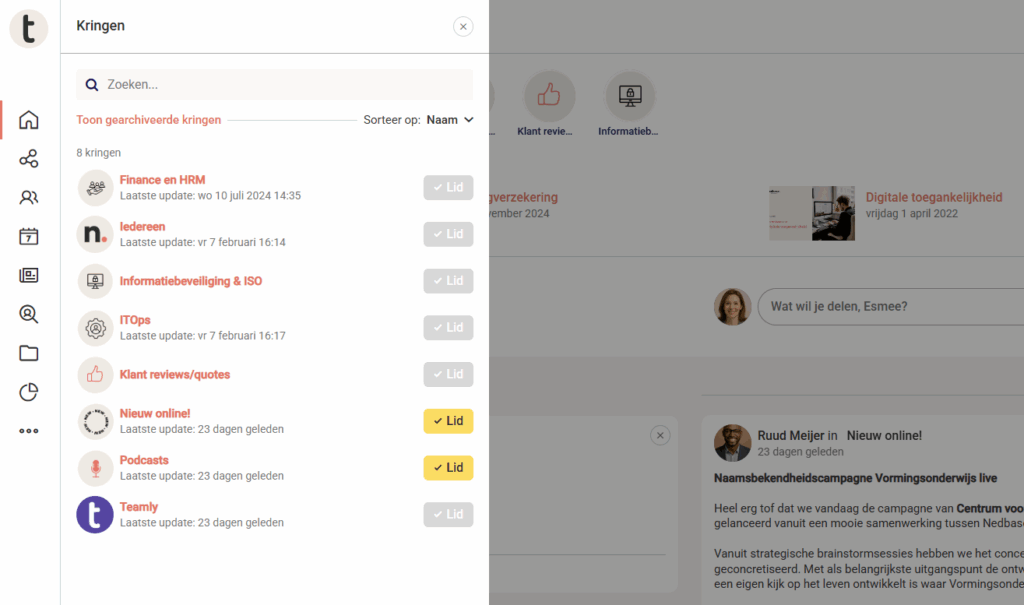
Task: Open the calendar icon in sidebar
Action: pyautogui.click(x=29, y=237)
